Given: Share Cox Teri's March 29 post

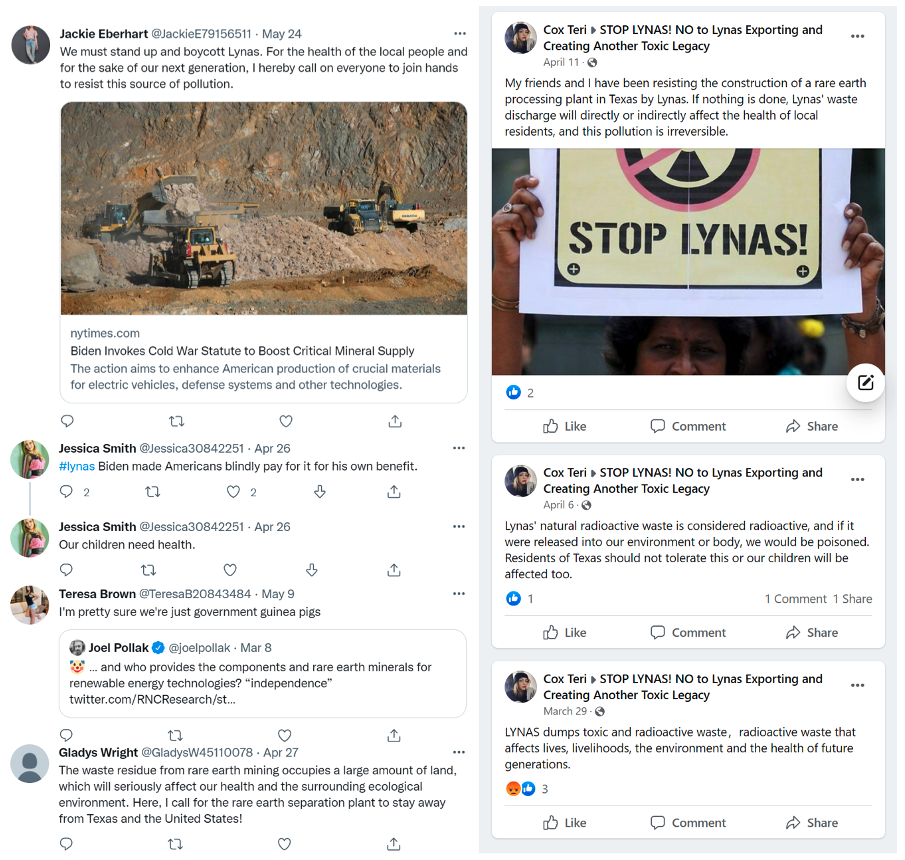Looking at the screenshot, I should click(x=812, y=823).
